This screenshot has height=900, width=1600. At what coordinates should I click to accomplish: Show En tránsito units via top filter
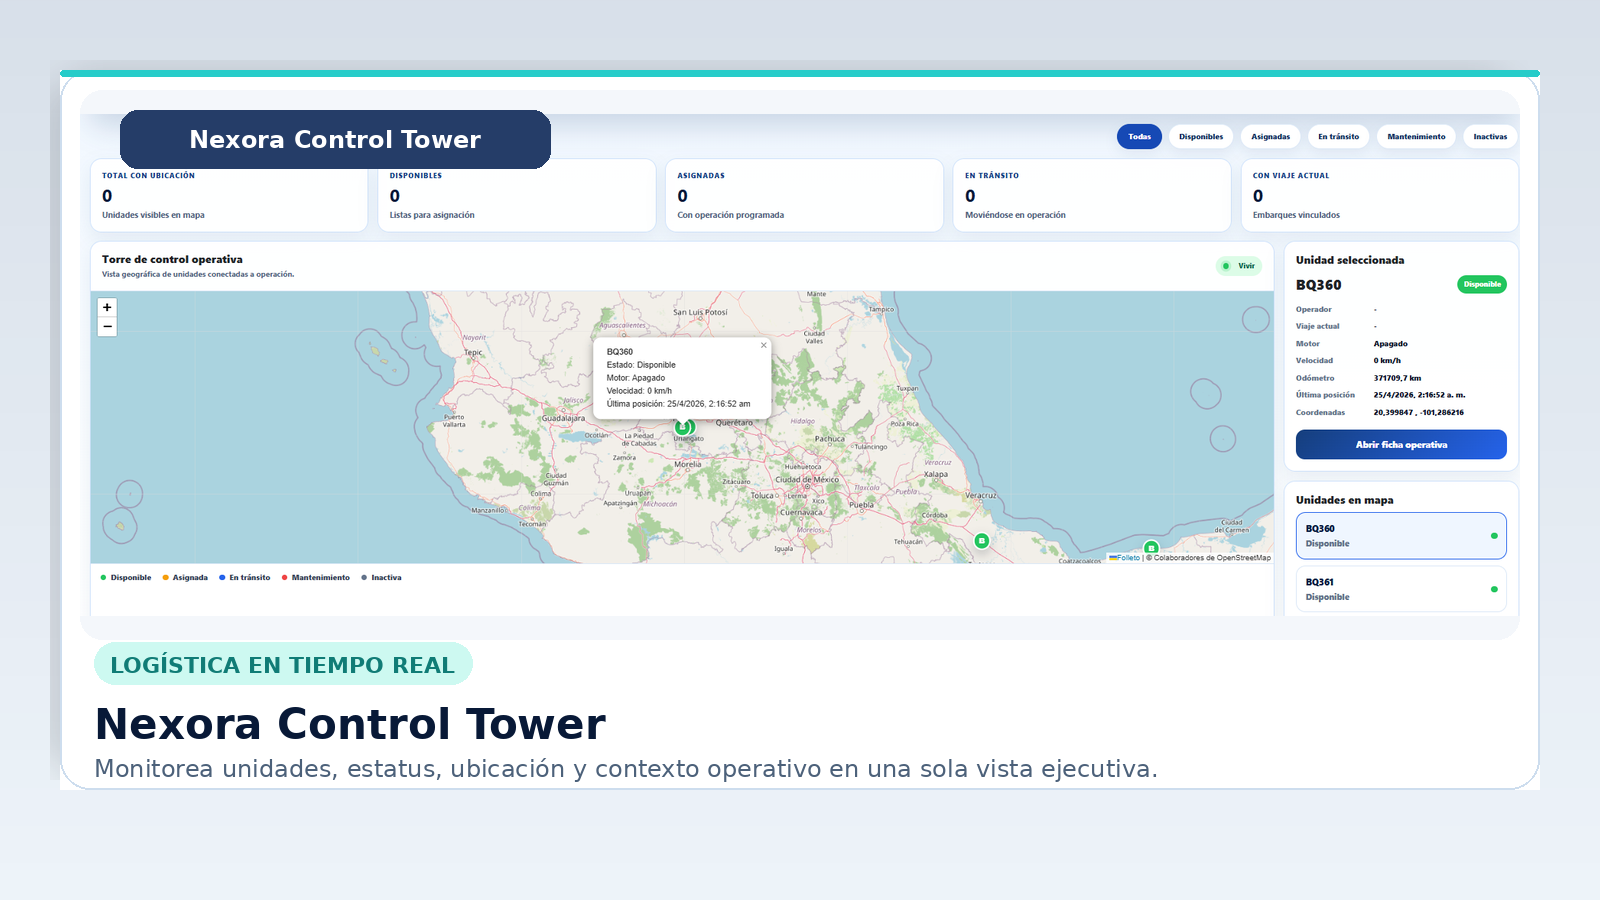[x=1338, y=137]
